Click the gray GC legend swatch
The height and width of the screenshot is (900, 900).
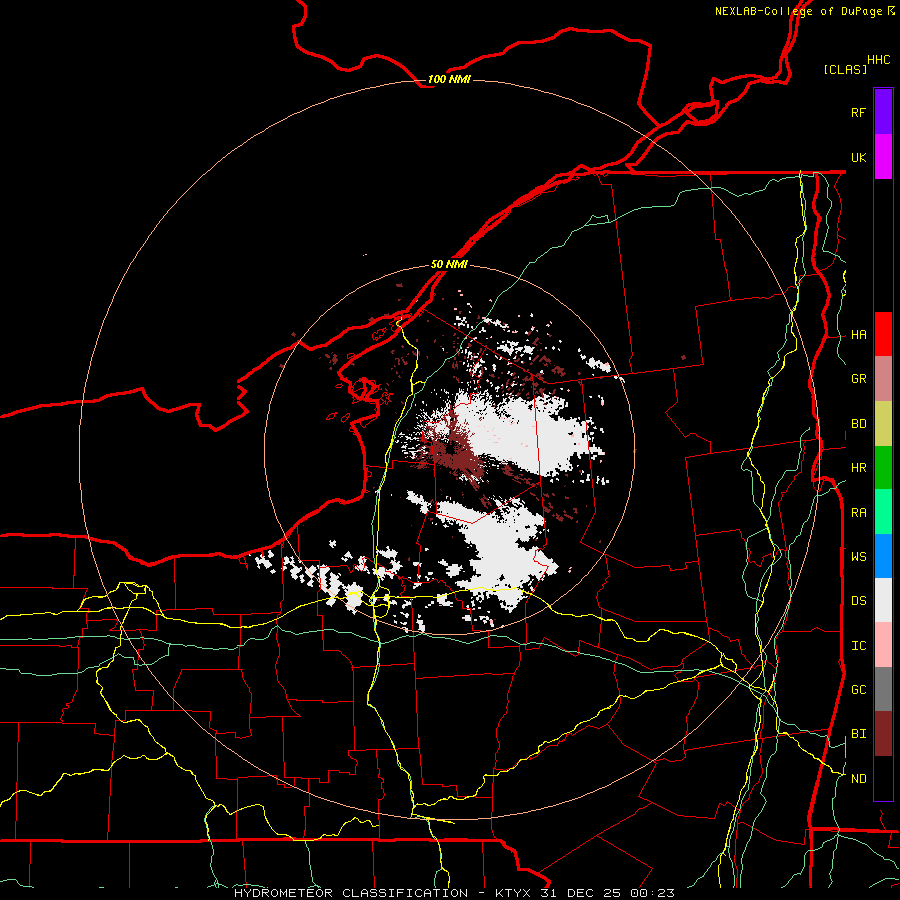883,689
